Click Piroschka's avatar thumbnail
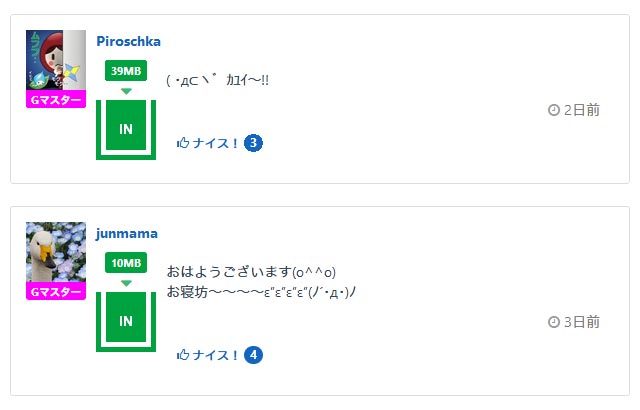Image resolution: width=640 pixels, height=410 pixels. [x=56, y=60]
